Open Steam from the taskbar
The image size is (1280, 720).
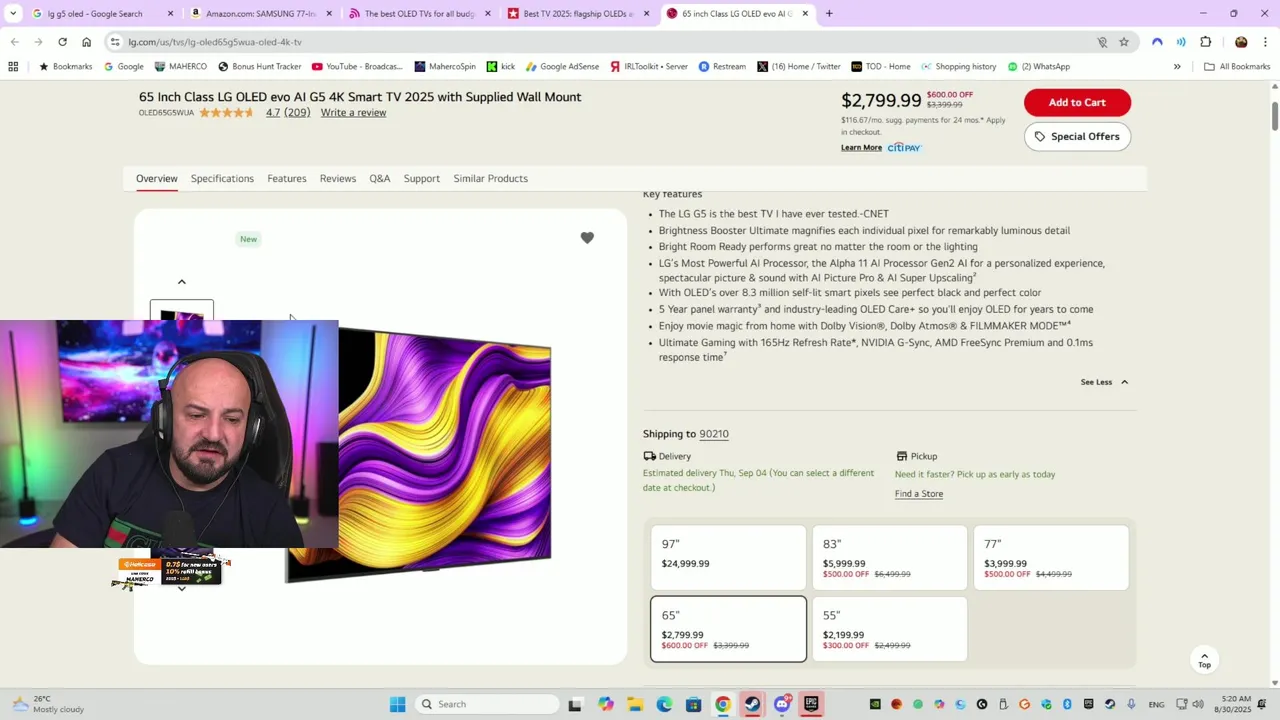click(752, 704)
